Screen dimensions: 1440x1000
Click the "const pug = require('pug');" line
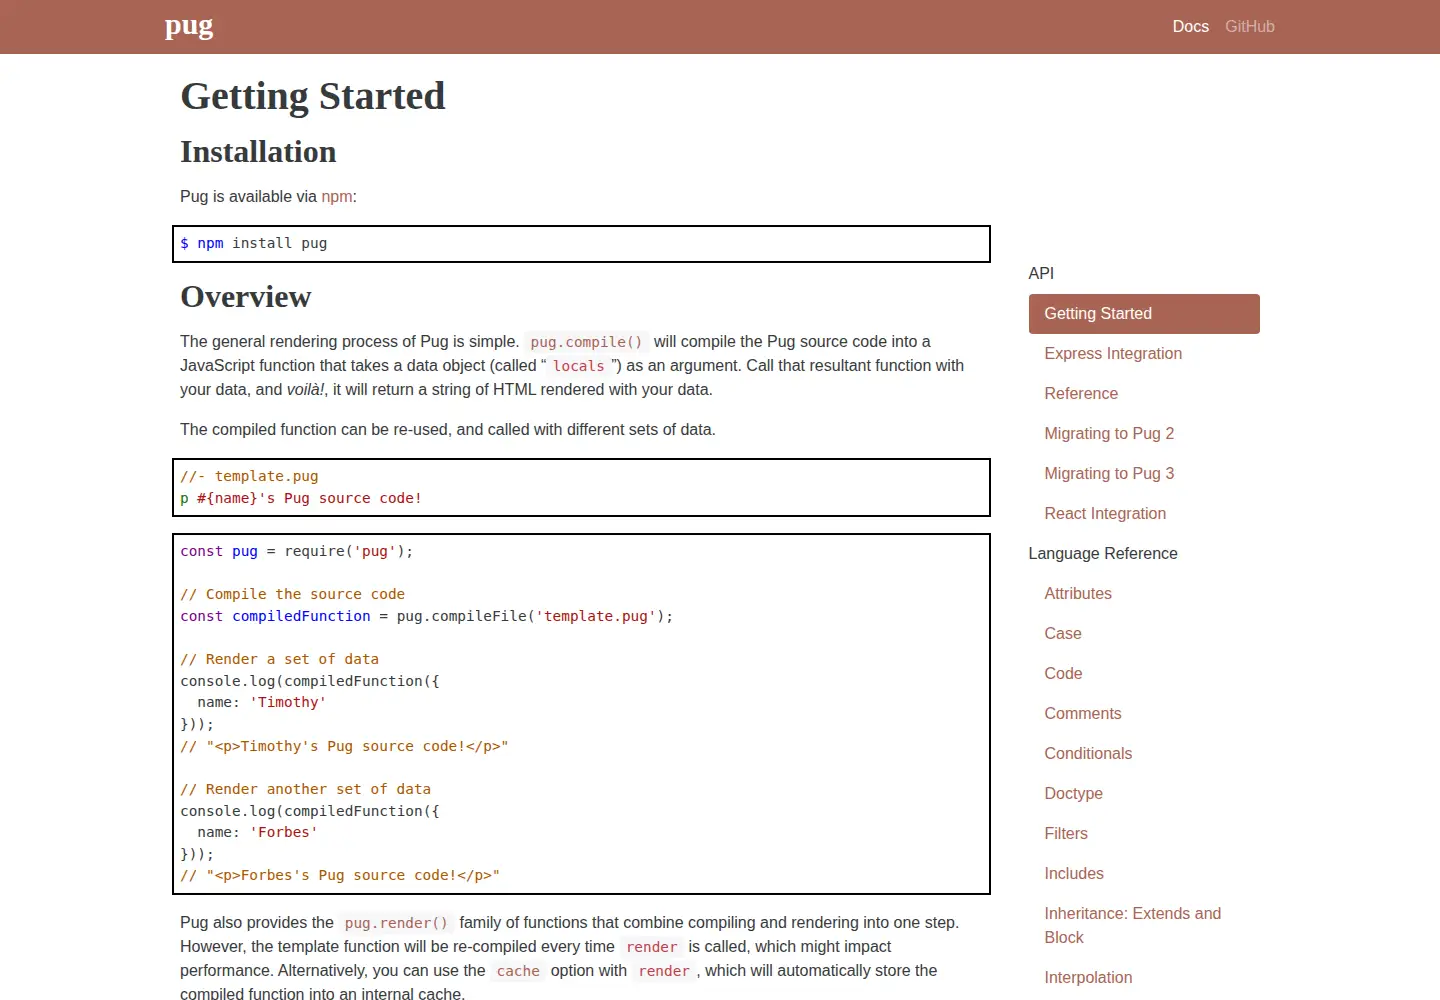(x=297, y=552)
